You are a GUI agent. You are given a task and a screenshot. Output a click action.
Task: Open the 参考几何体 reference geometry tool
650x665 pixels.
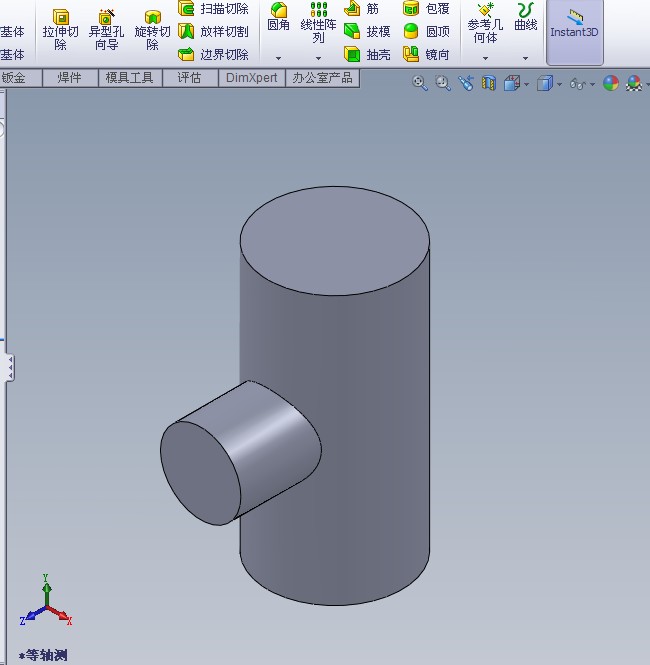point(485,23)
